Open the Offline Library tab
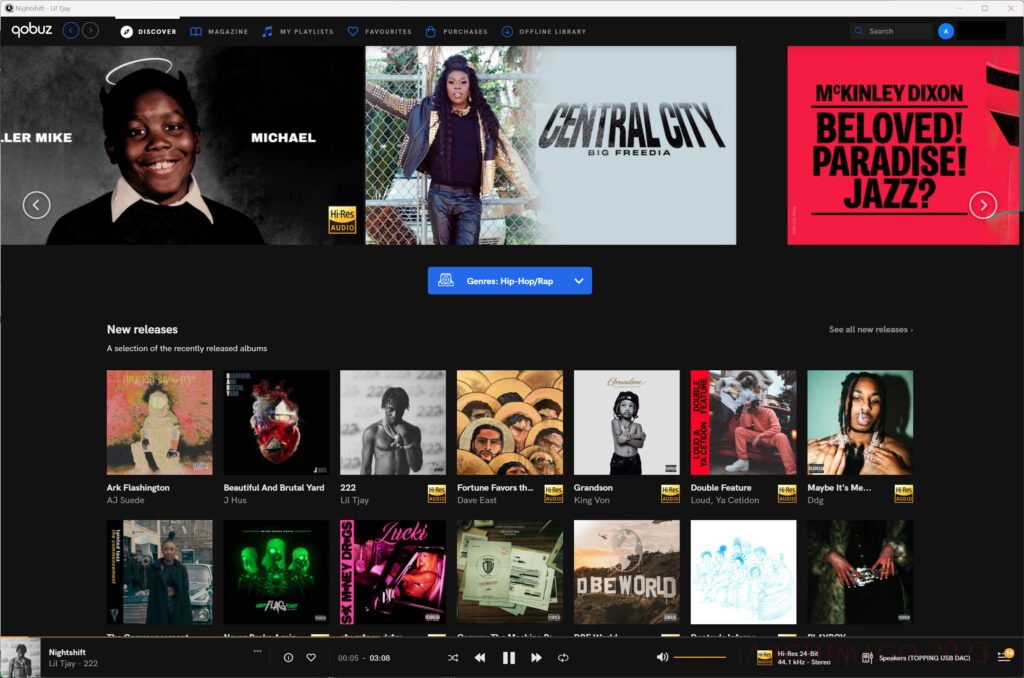Viewport: 1024px width, 678px height. click(544, 31)
